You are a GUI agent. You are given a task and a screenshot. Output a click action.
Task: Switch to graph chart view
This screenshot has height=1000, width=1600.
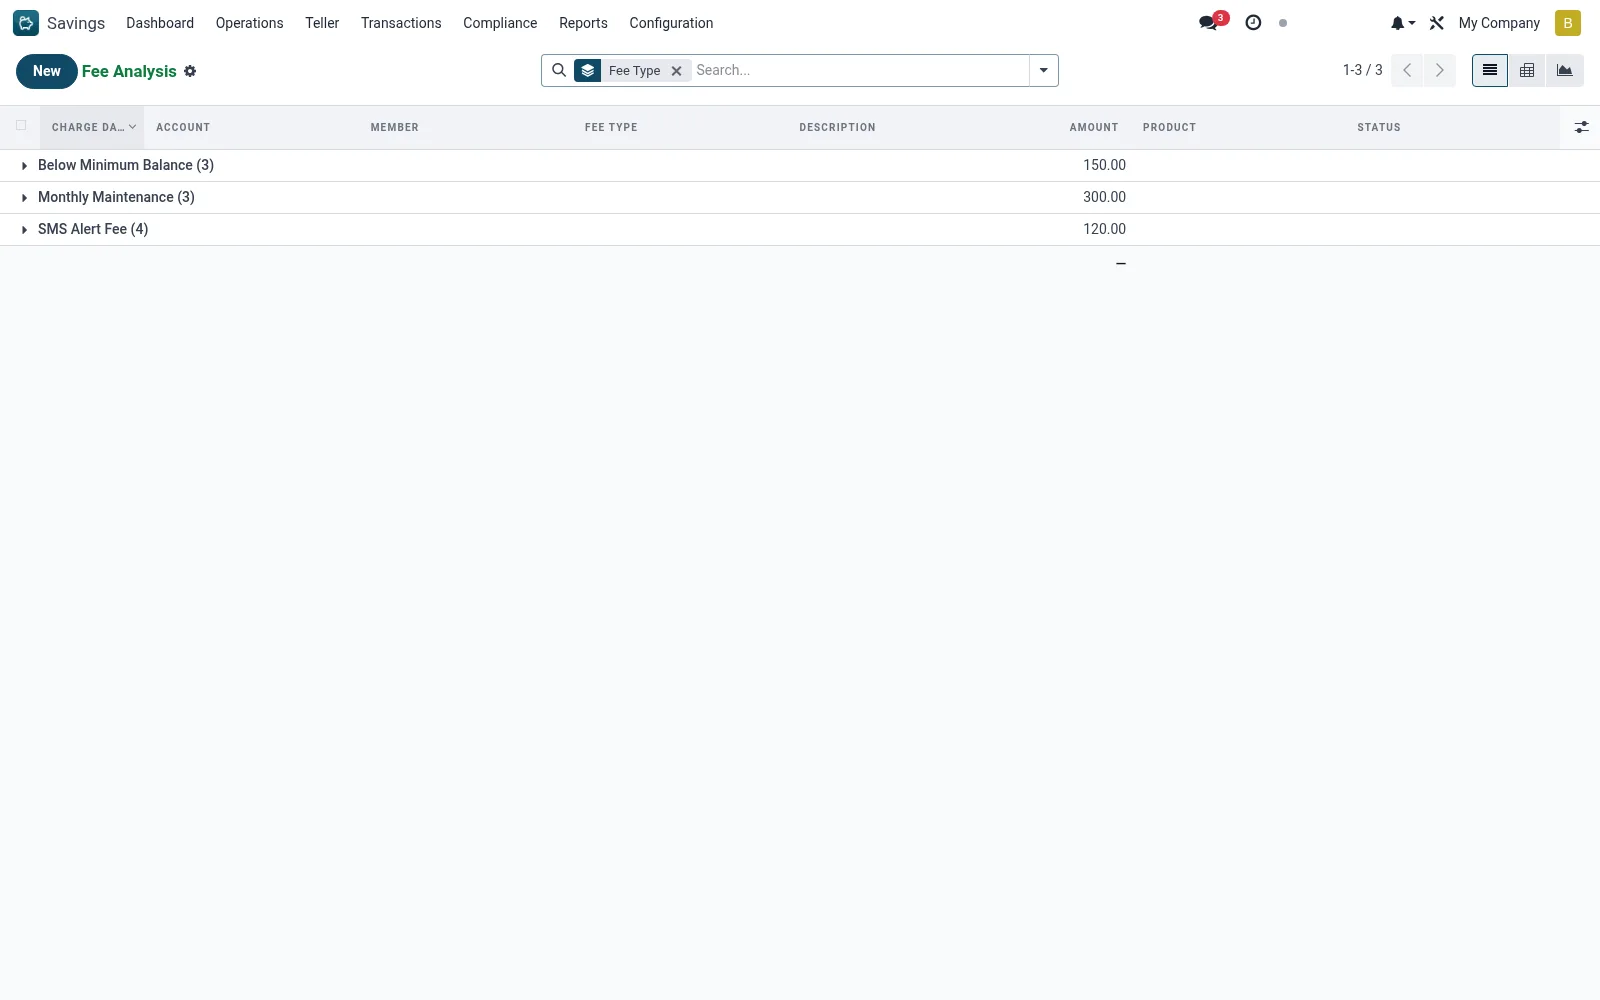point(1565,70)
